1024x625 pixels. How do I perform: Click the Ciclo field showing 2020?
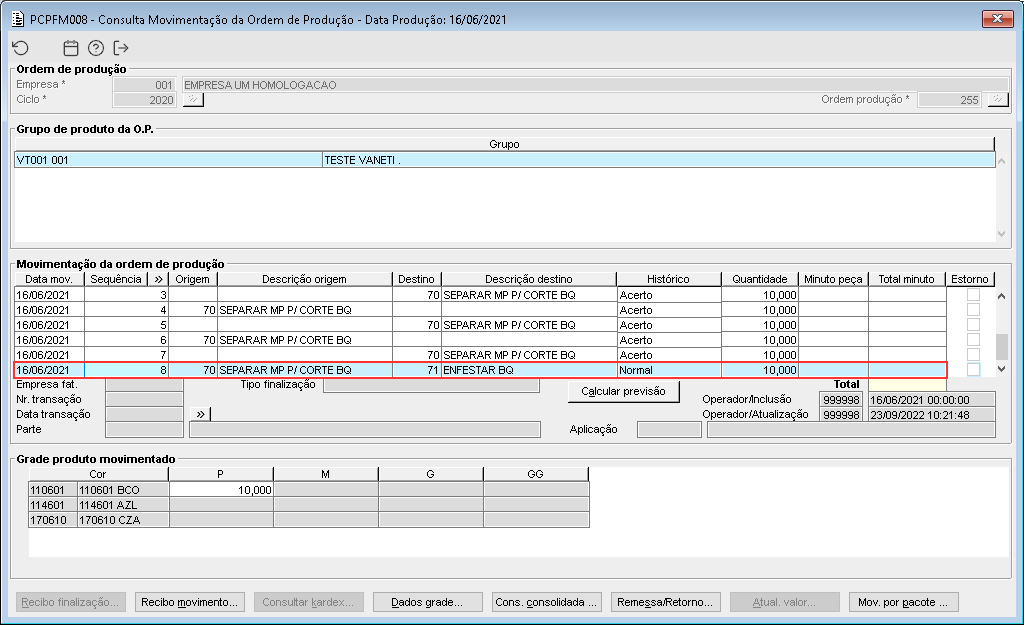[144, 100]
